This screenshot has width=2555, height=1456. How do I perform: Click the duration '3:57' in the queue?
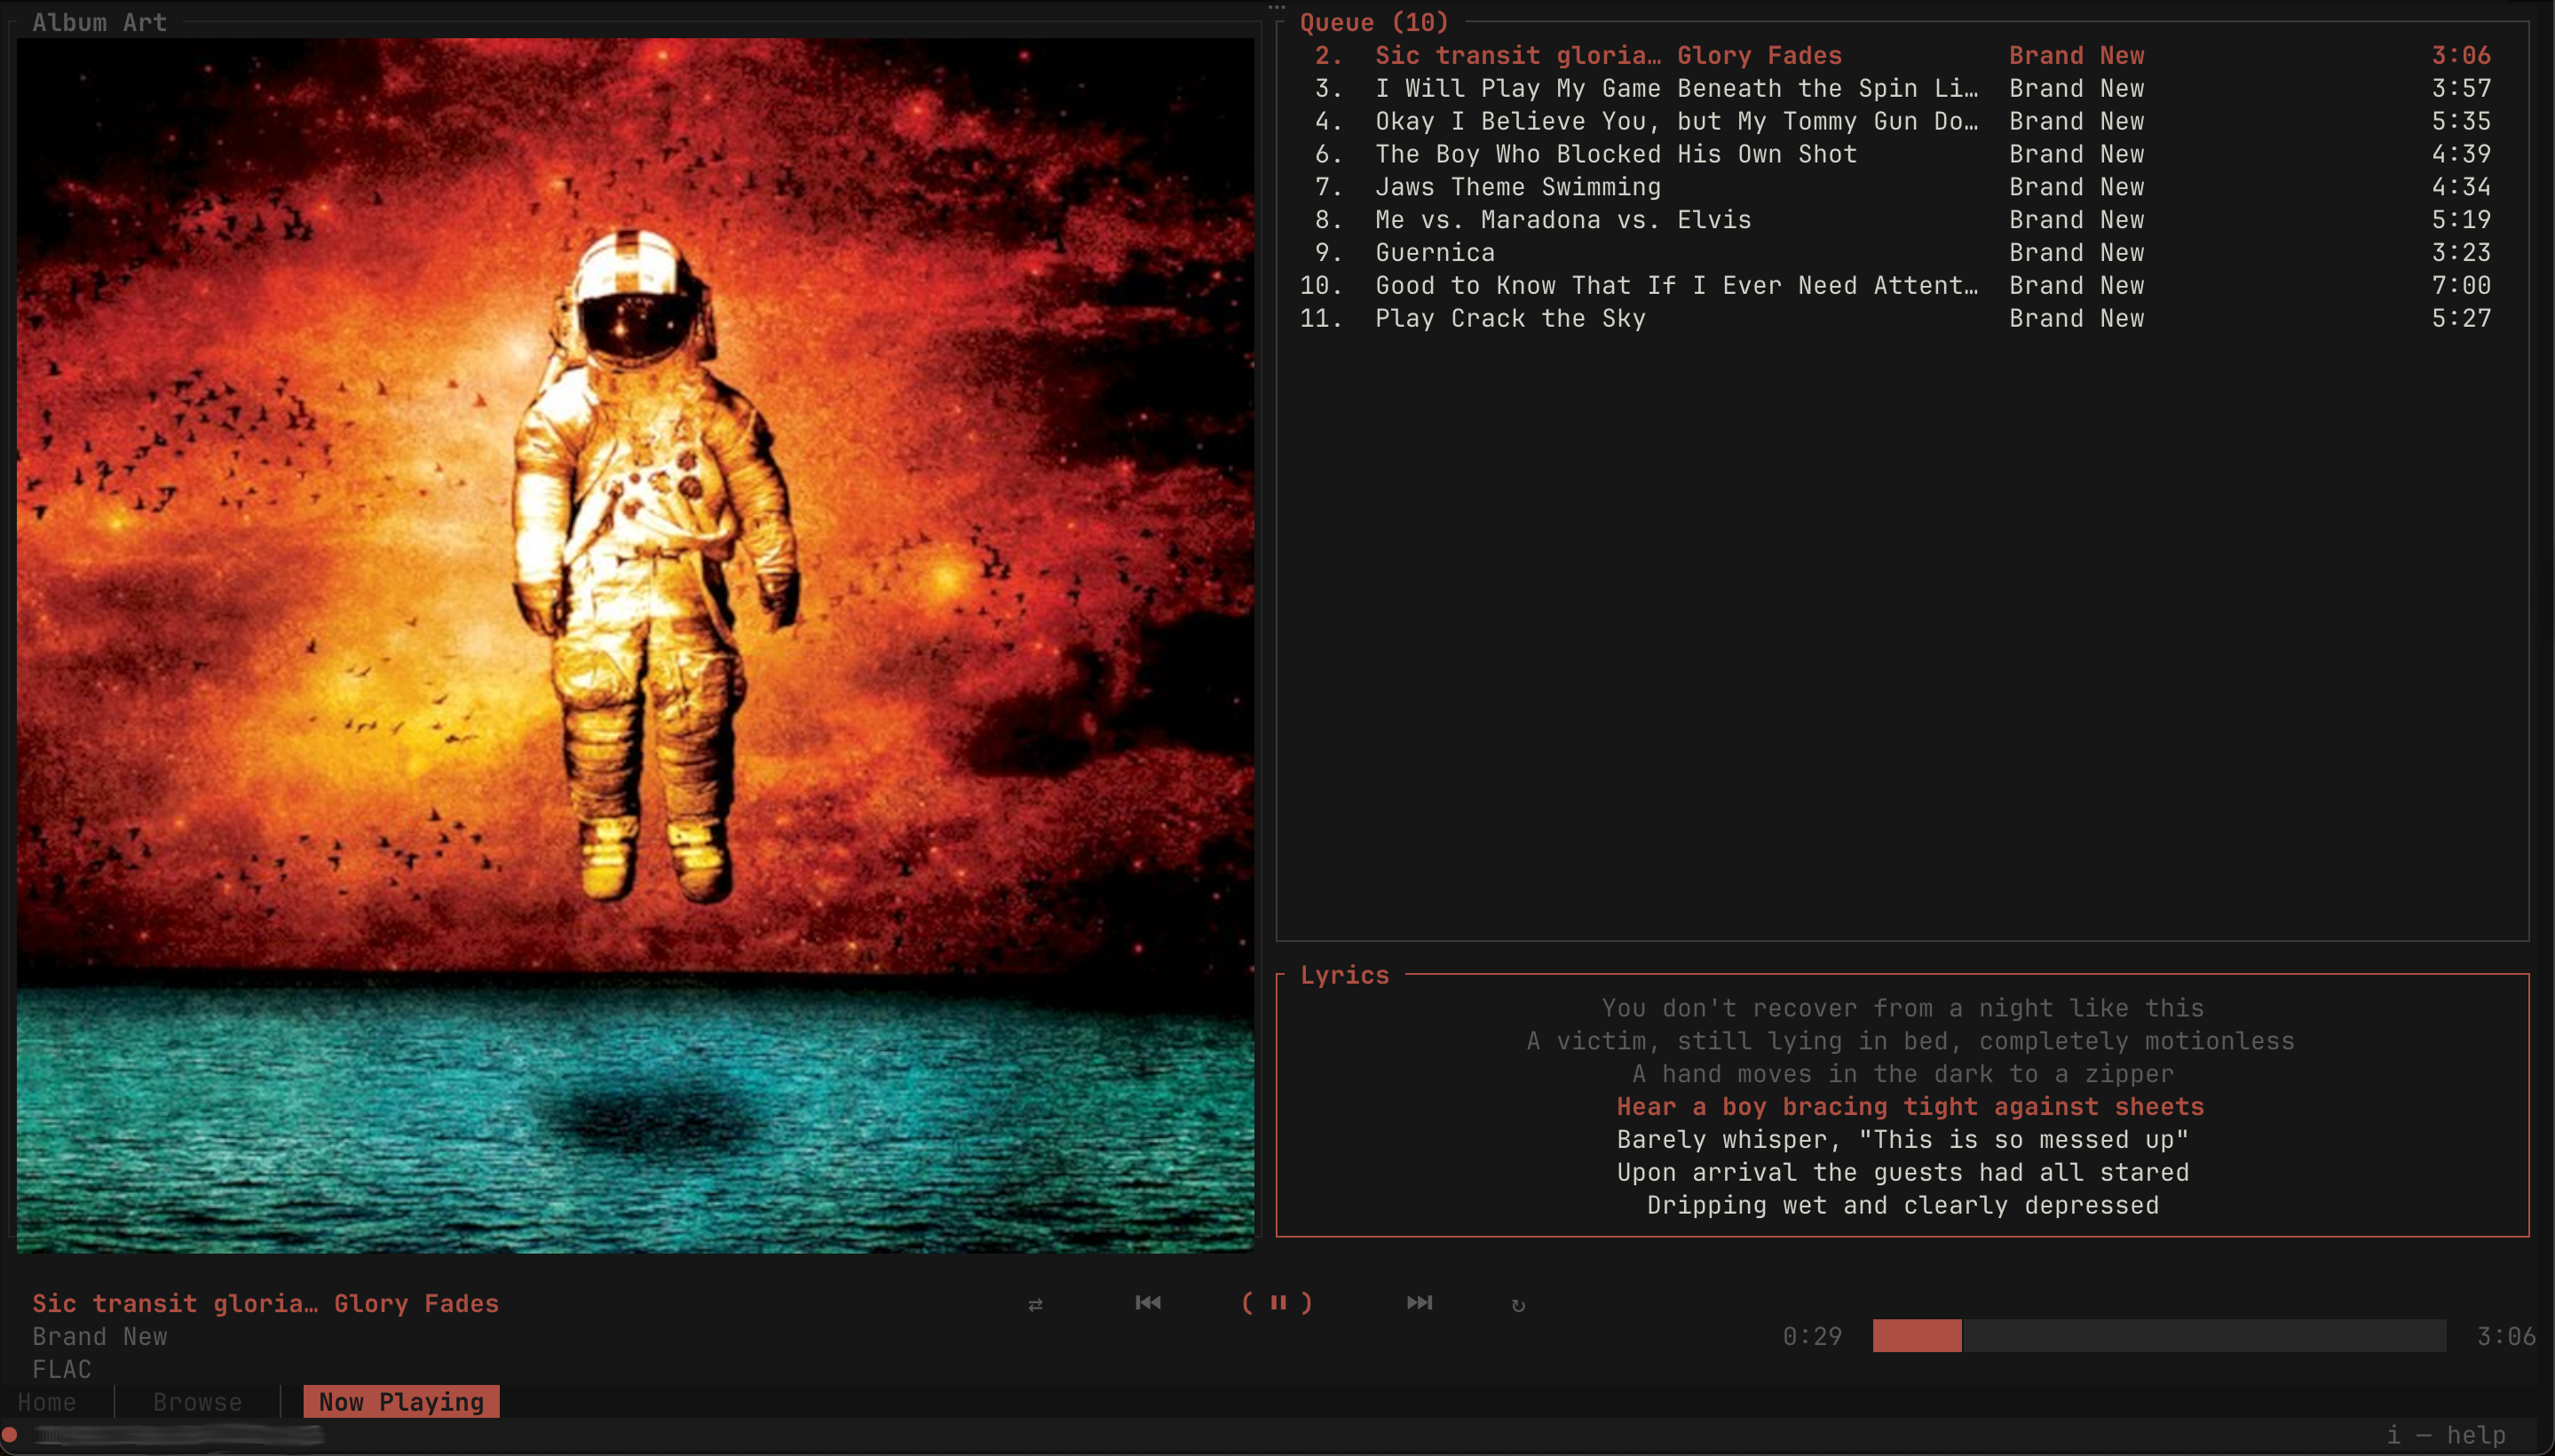click(x=2461, y=89)
